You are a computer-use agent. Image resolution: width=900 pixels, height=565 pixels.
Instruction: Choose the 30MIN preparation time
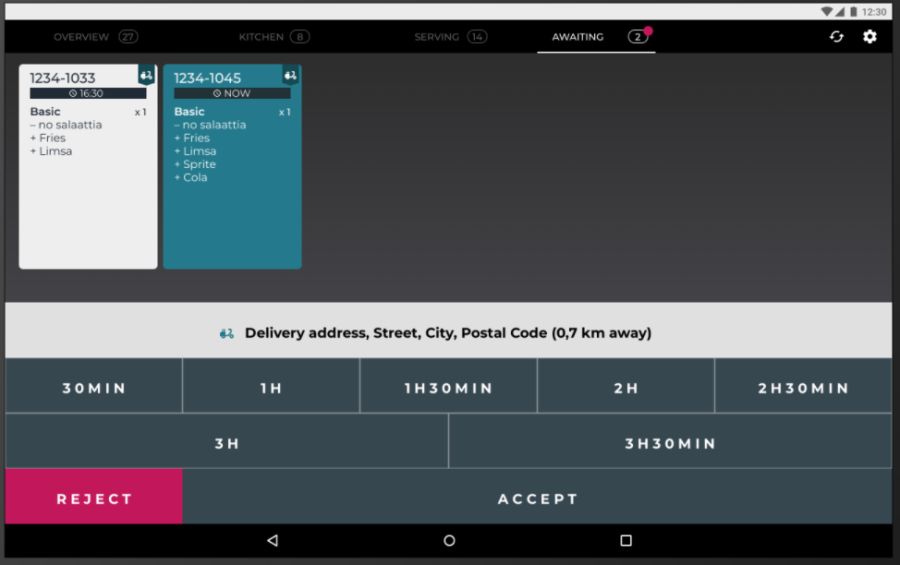tap(94, 388)
